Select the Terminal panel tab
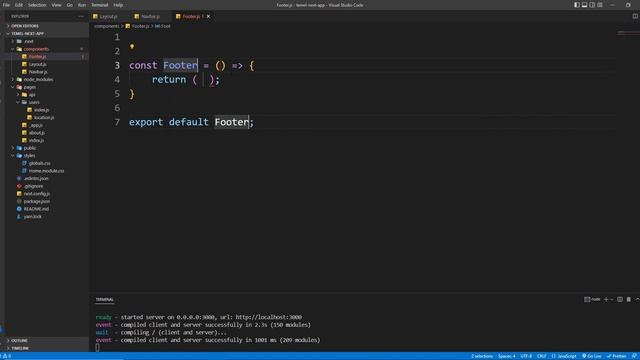The height and width of the screenshot is (360, 640). click(x=104, y=300)
